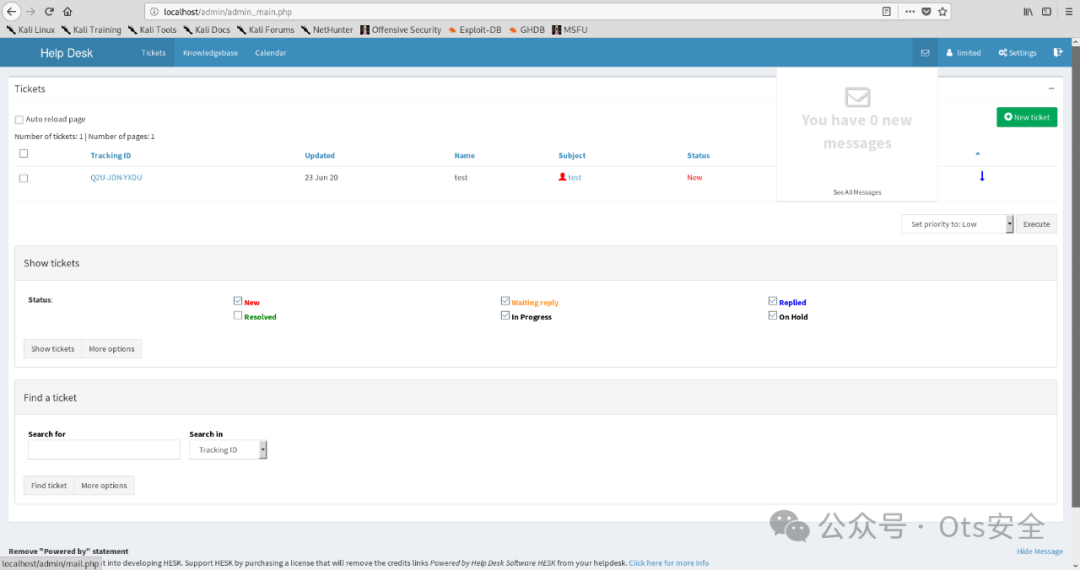Open Click here for more info link
1080x570 pixels.
pyautogui.click(x=668, y=563)
